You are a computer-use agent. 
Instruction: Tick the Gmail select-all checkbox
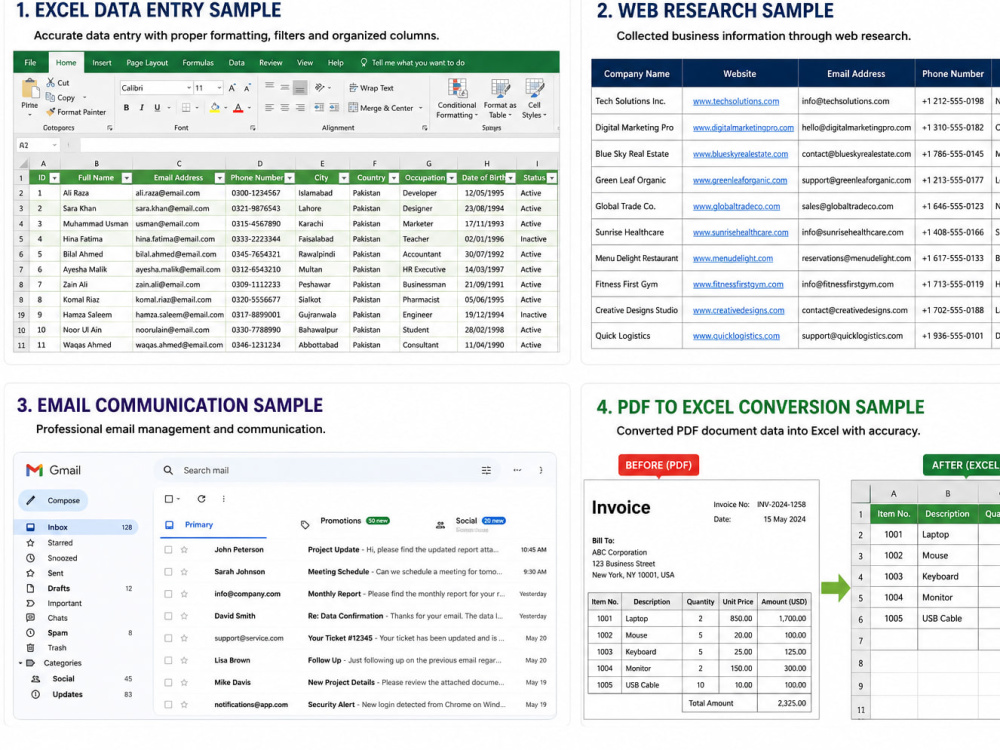tap(169, 499)
